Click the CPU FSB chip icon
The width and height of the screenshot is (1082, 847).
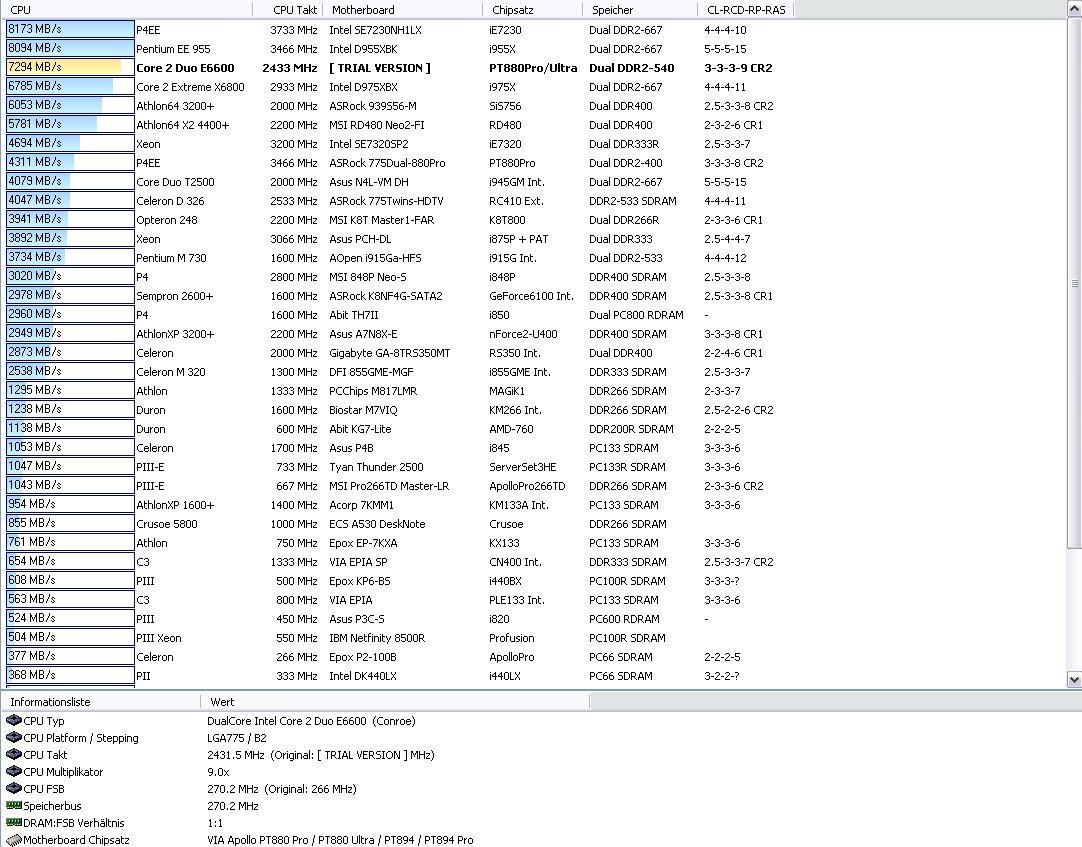point(13,788)
